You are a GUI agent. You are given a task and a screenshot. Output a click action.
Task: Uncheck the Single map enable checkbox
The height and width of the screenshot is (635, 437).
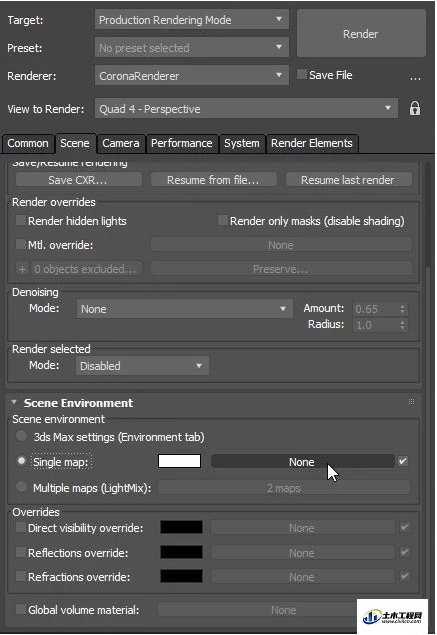pos(403,461)
